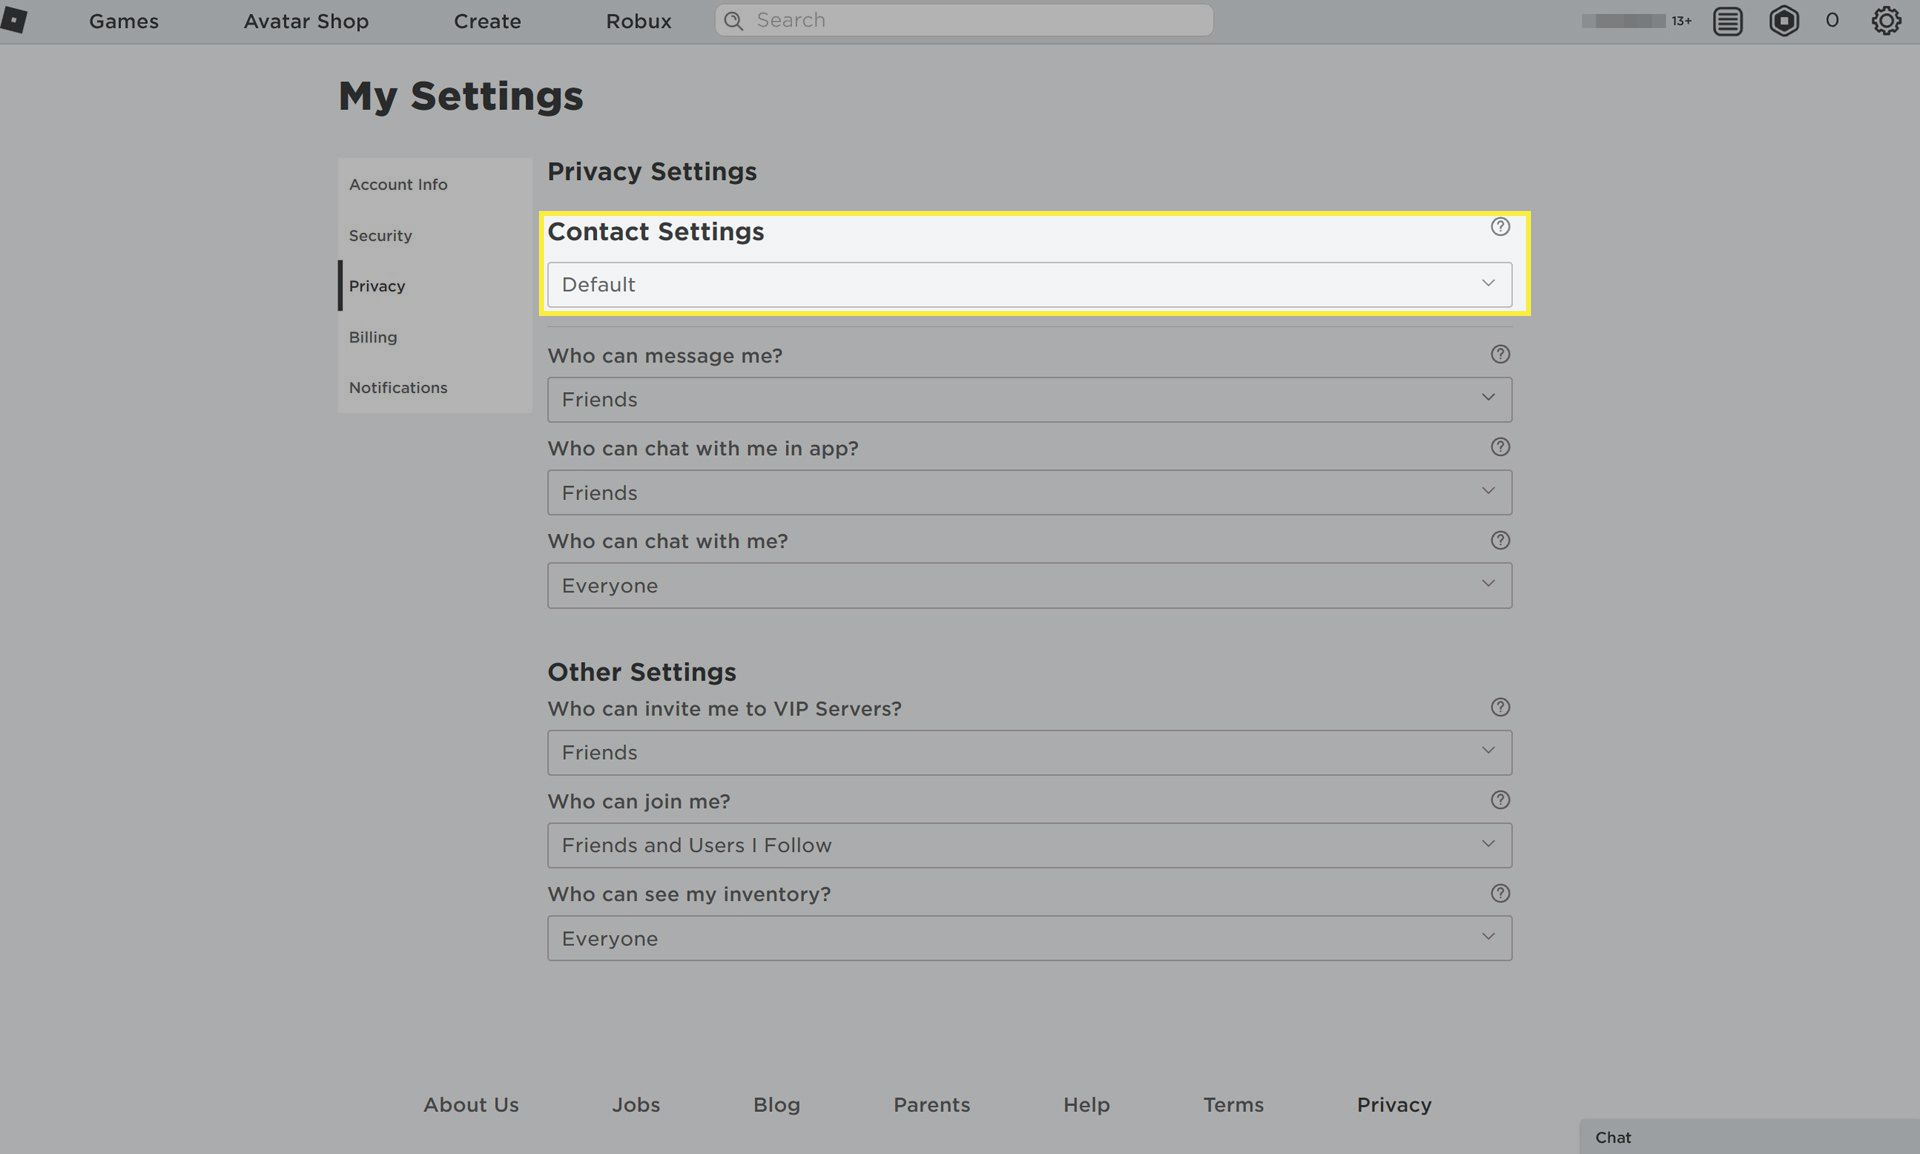
Task: Click help icon for chat with me in app
Action: point(1500,447)
